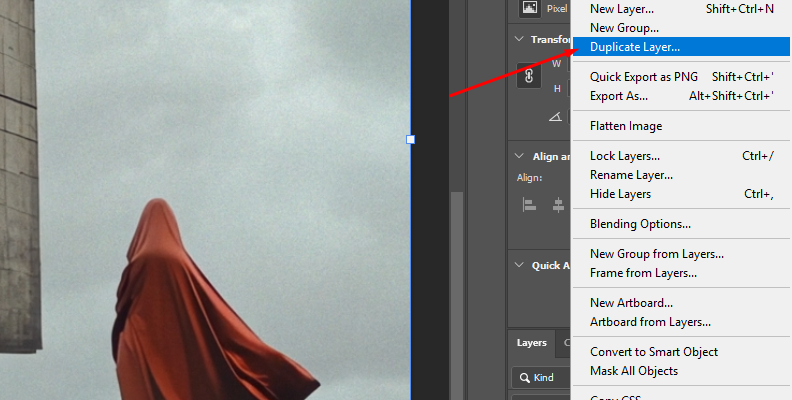The width and height of the screenshot is (792, 400).
Task: Toggle the width-height link chain icon
Action: pyautogui.click(x=530, y=75)
